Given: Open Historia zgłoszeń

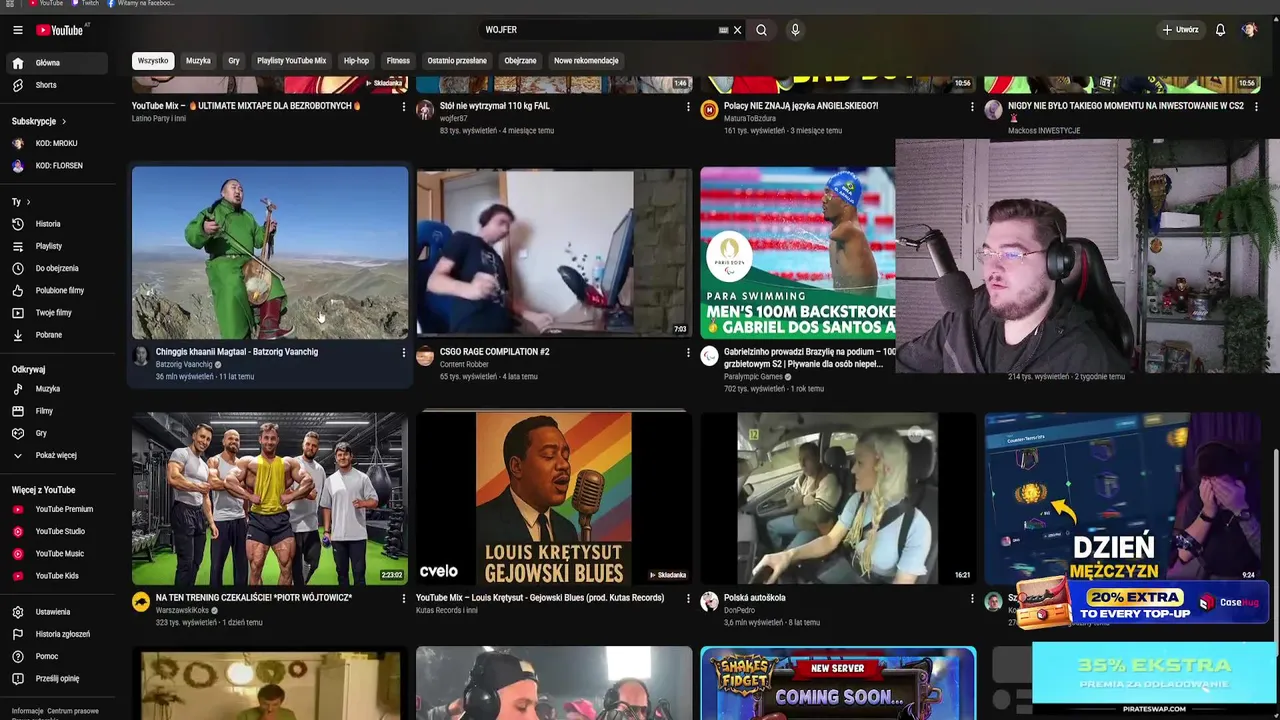Looking at the screenshot, I should 56,634.
